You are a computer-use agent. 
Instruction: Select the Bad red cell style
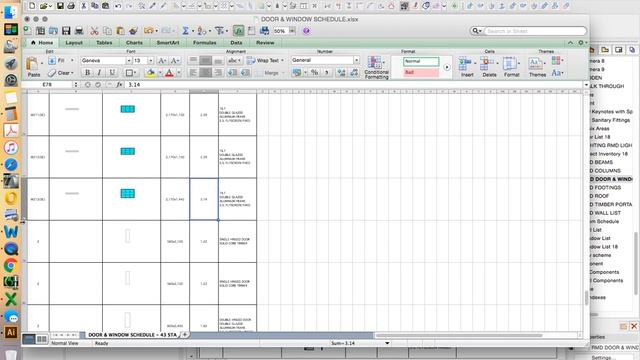(421, 72)
